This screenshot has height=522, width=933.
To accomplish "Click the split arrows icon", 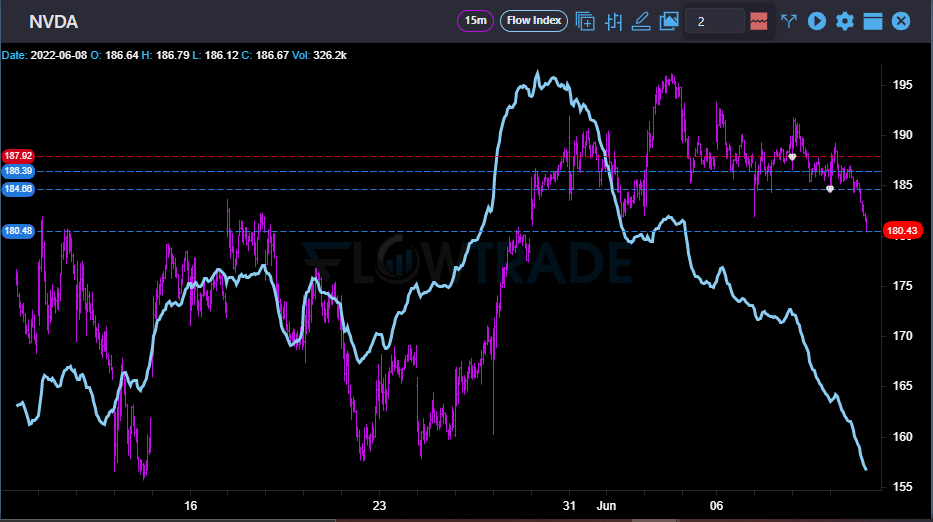I will point(789,21).
